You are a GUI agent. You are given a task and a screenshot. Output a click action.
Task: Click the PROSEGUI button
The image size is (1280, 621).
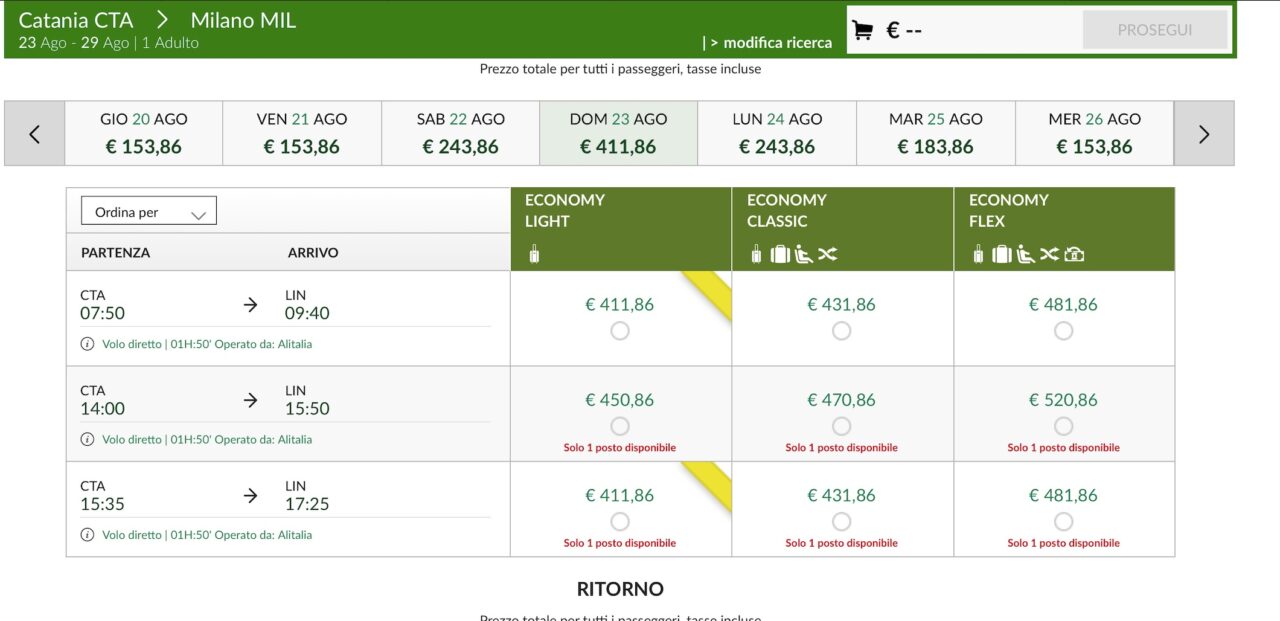[1155, 30]
